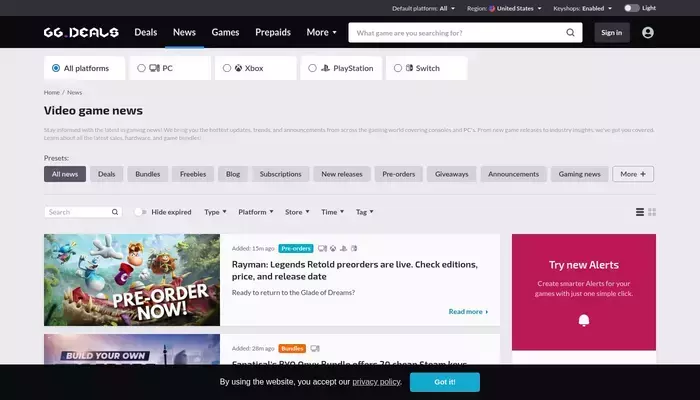Open the Games navigation tab
This screenshot has height=400, width=700.
click(225, 32)
